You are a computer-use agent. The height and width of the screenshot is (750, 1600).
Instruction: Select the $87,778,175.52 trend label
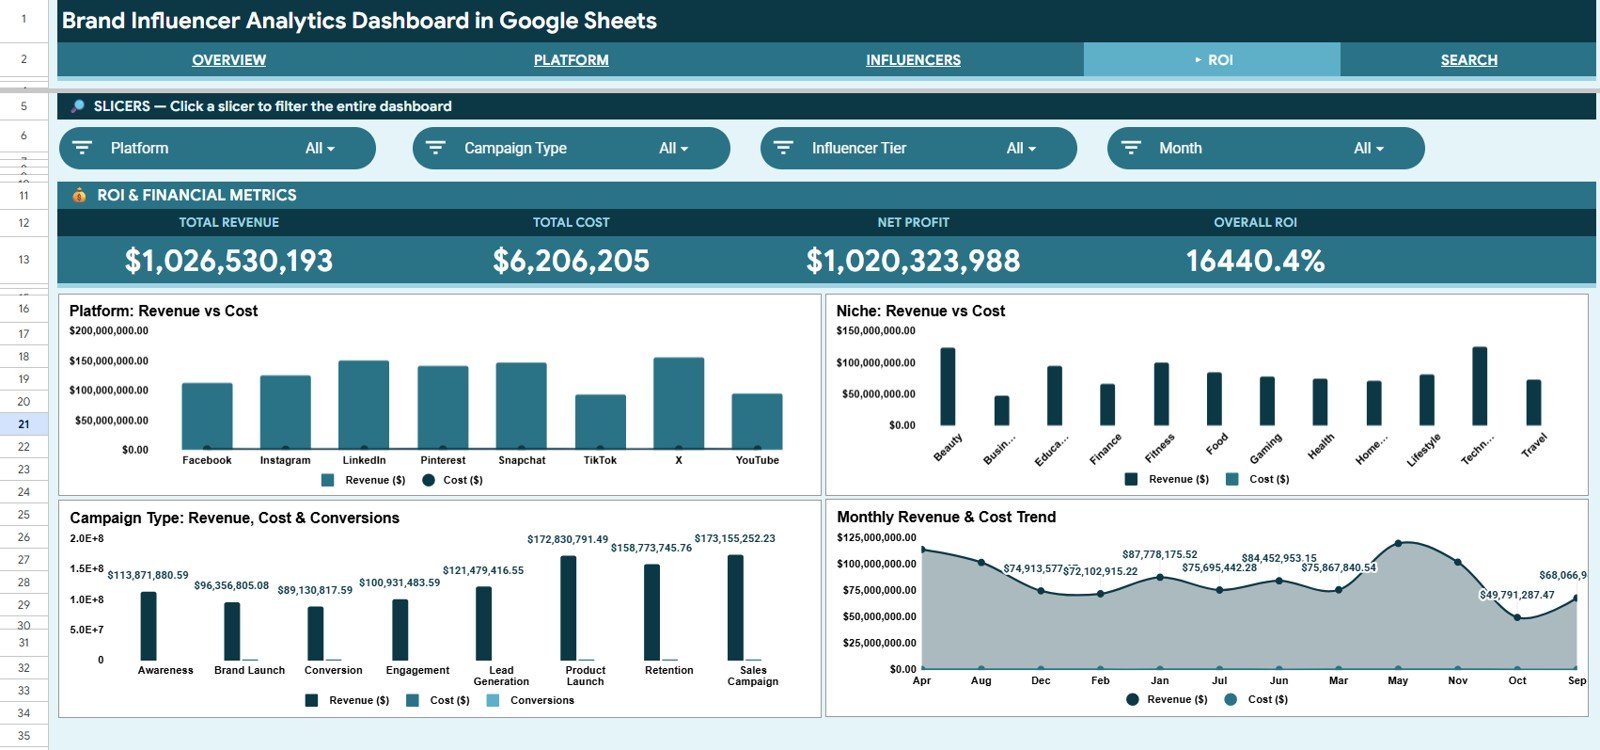1160,554
